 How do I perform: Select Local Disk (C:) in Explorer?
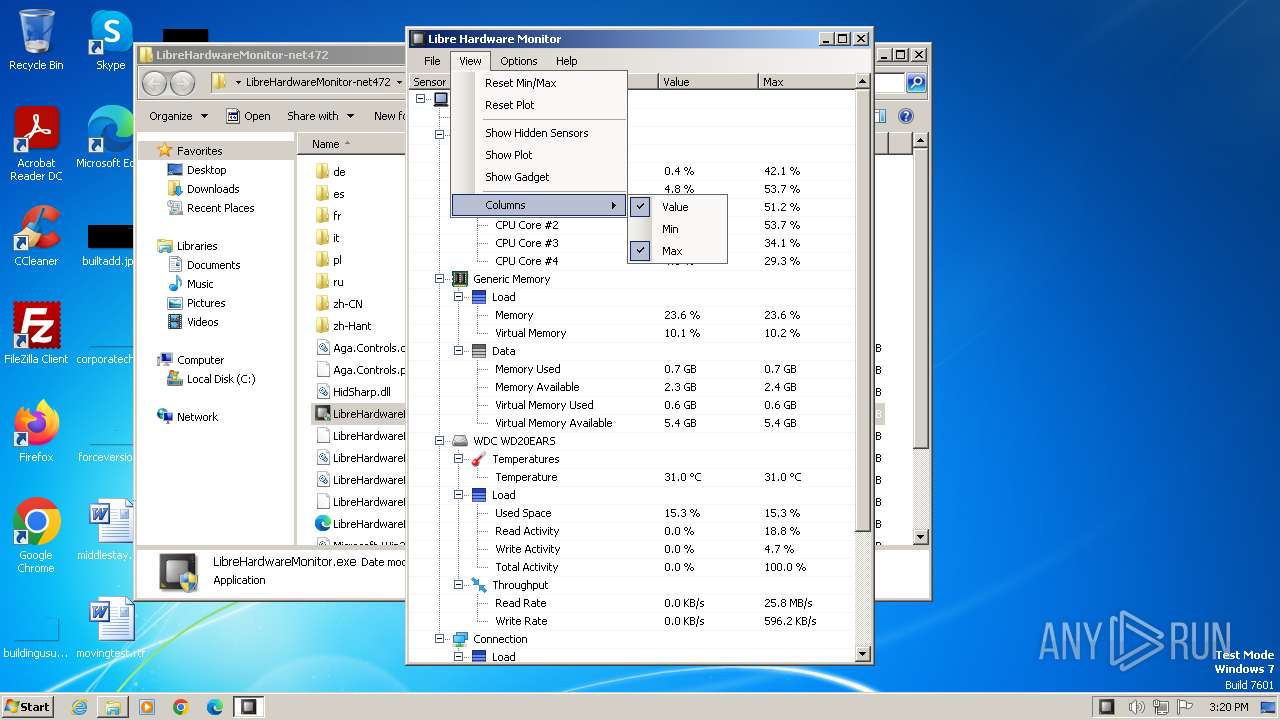point(221,379)
